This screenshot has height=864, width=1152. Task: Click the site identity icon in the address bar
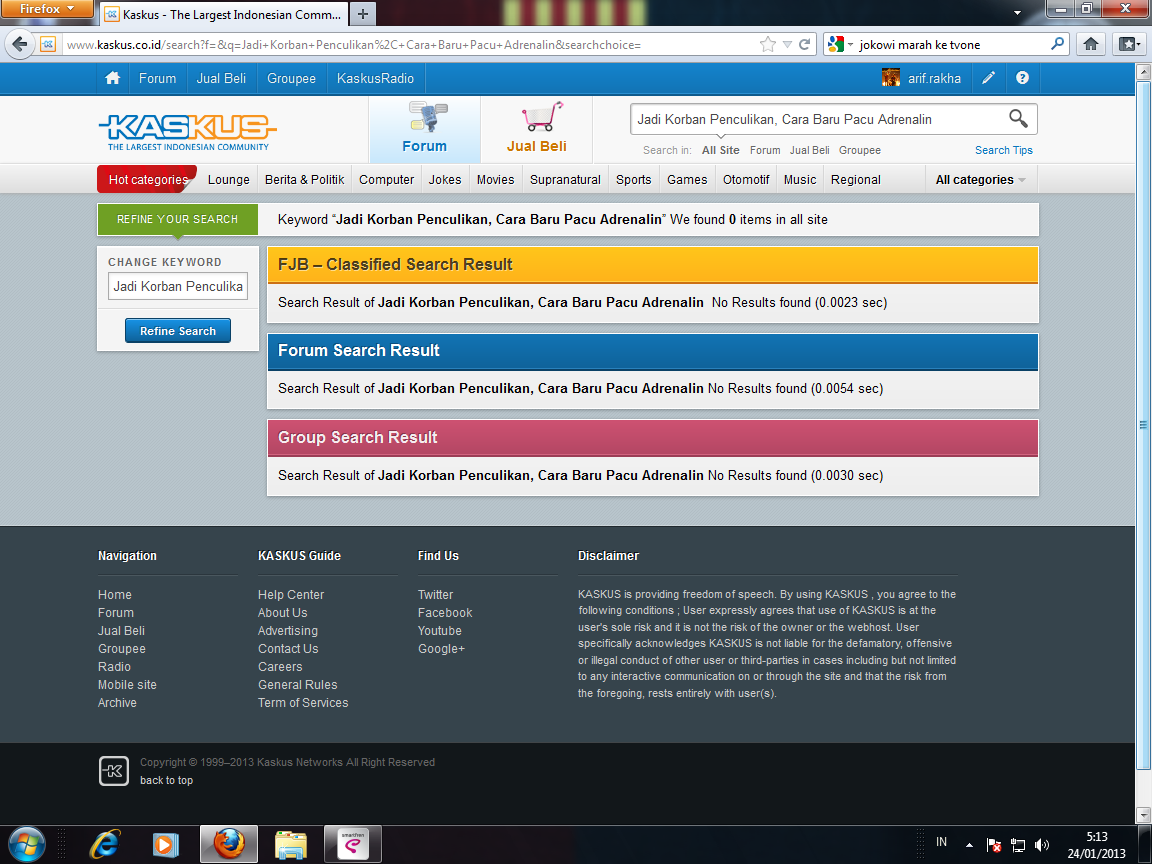pyautogui.click(x=48, y=44)
